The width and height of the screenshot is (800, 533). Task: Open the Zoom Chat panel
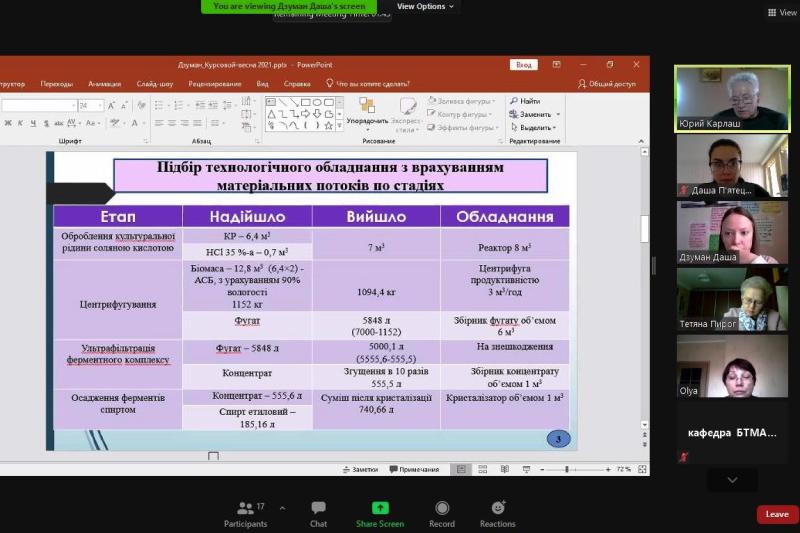318,513
